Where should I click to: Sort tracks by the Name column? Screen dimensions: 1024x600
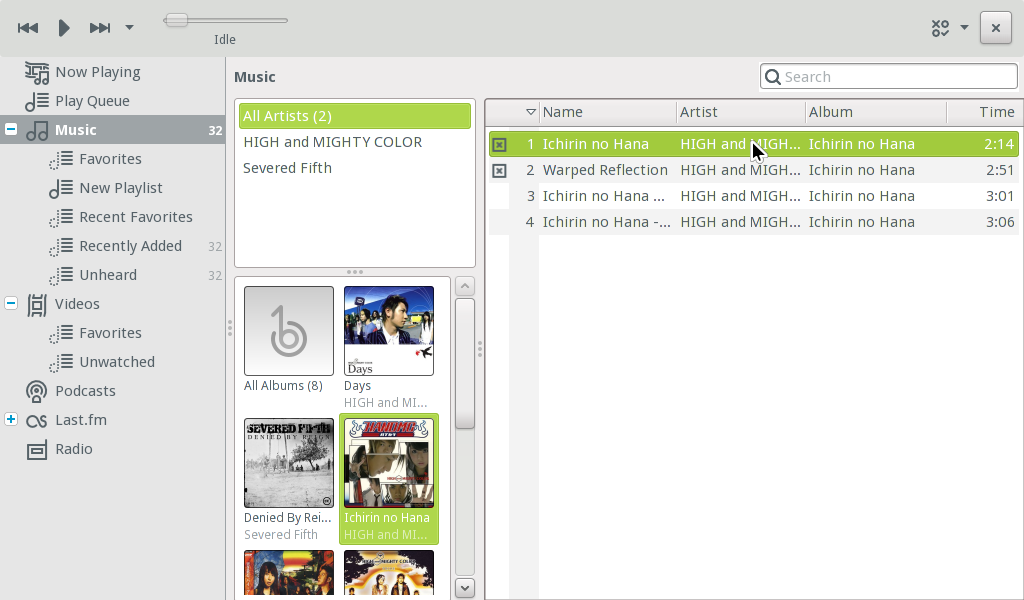click(x=607, y=112)
